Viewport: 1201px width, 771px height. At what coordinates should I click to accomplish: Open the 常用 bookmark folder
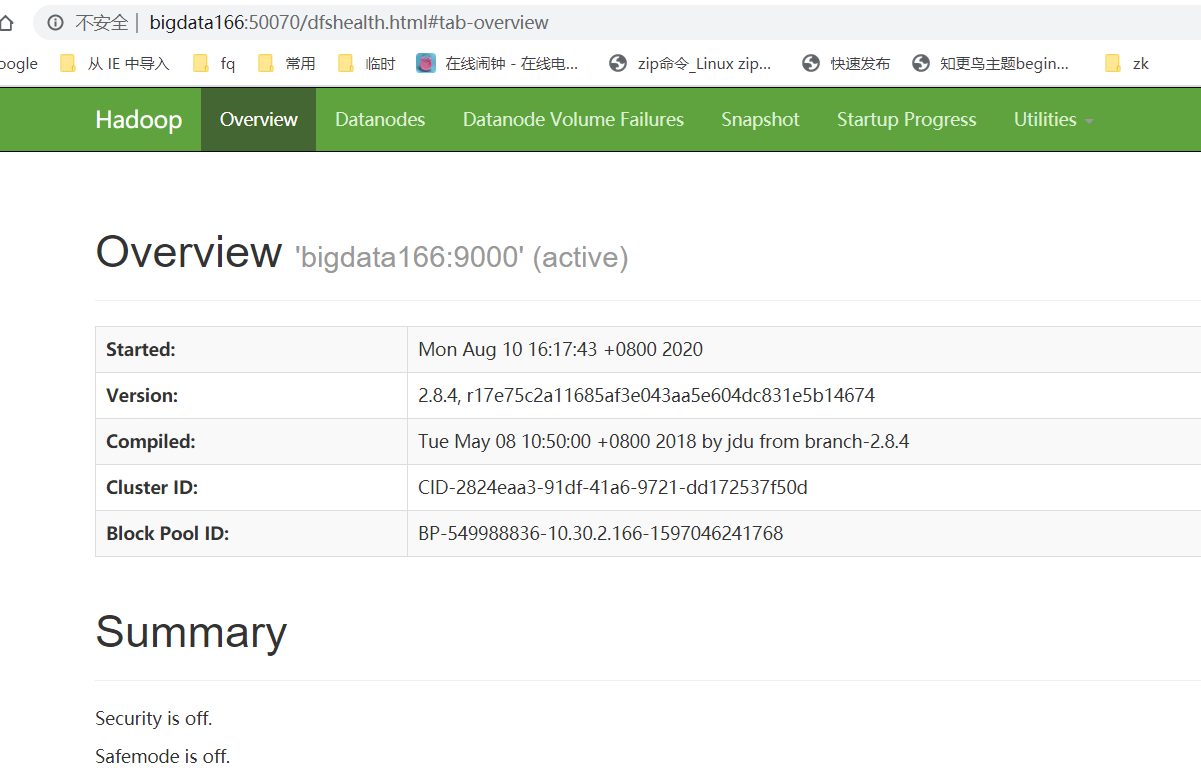click(287, 64)
